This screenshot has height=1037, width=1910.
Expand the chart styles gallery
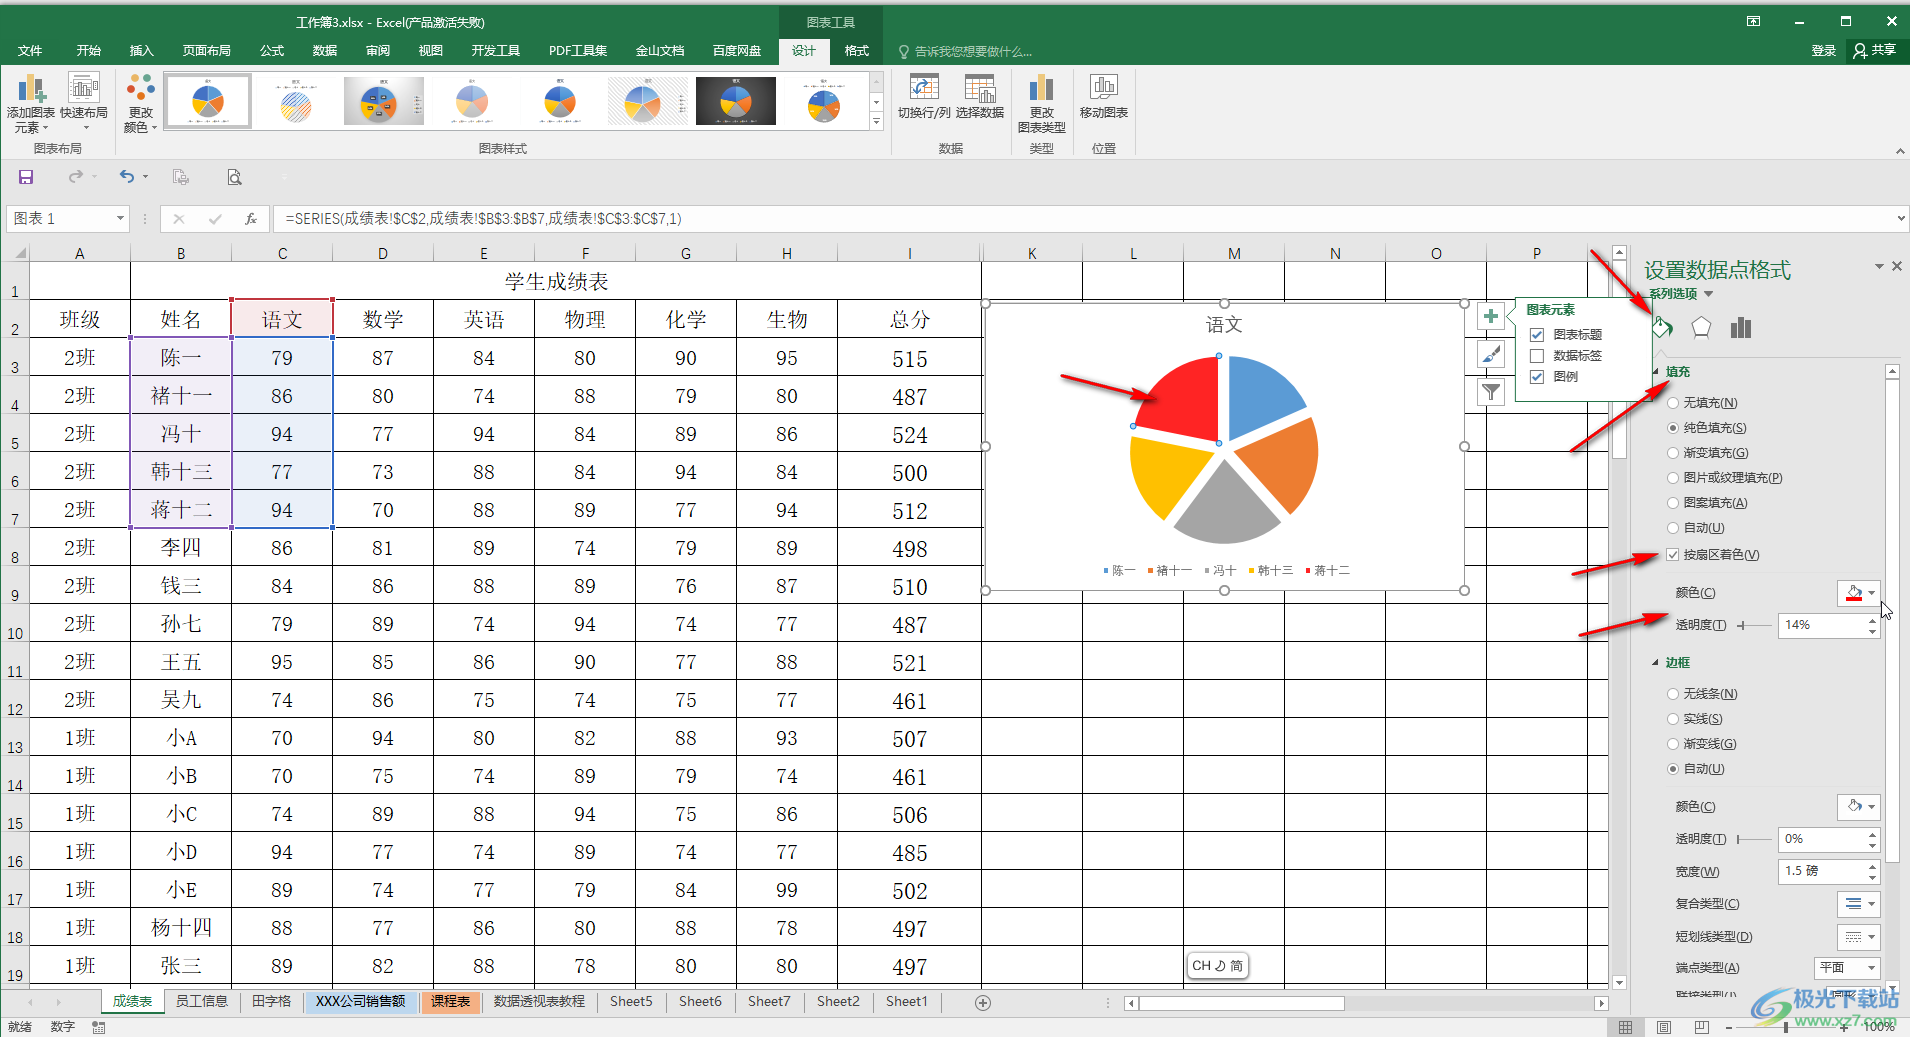876,122
